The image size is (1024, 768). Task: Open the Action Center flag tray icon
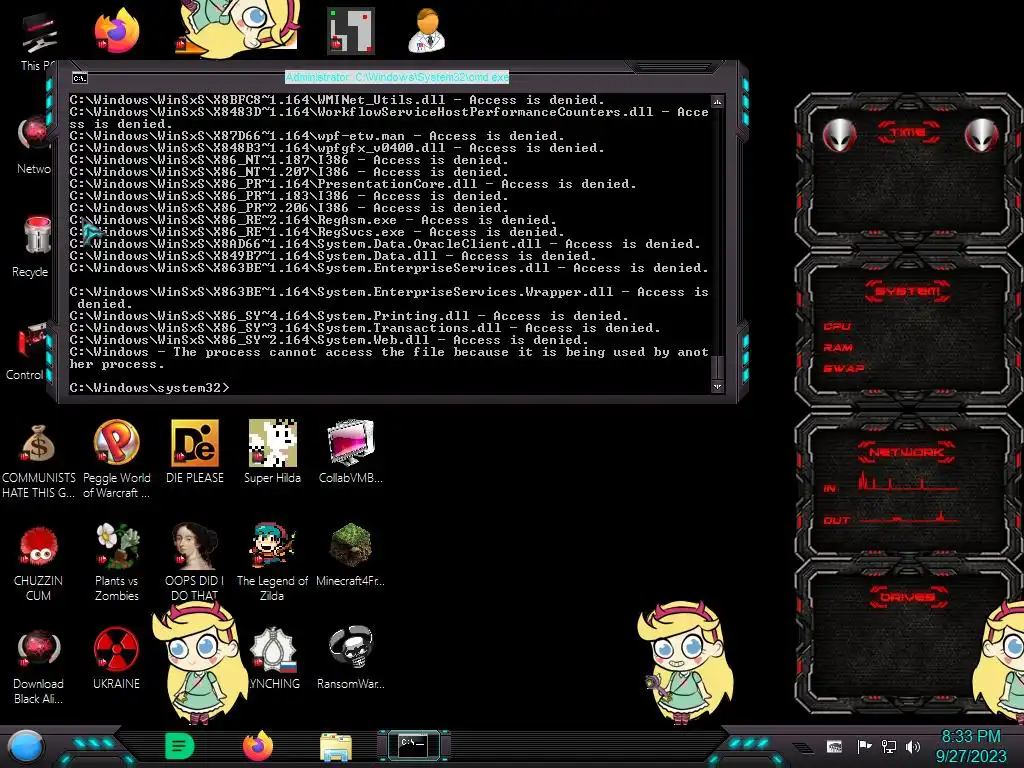[x=865, y=746]
